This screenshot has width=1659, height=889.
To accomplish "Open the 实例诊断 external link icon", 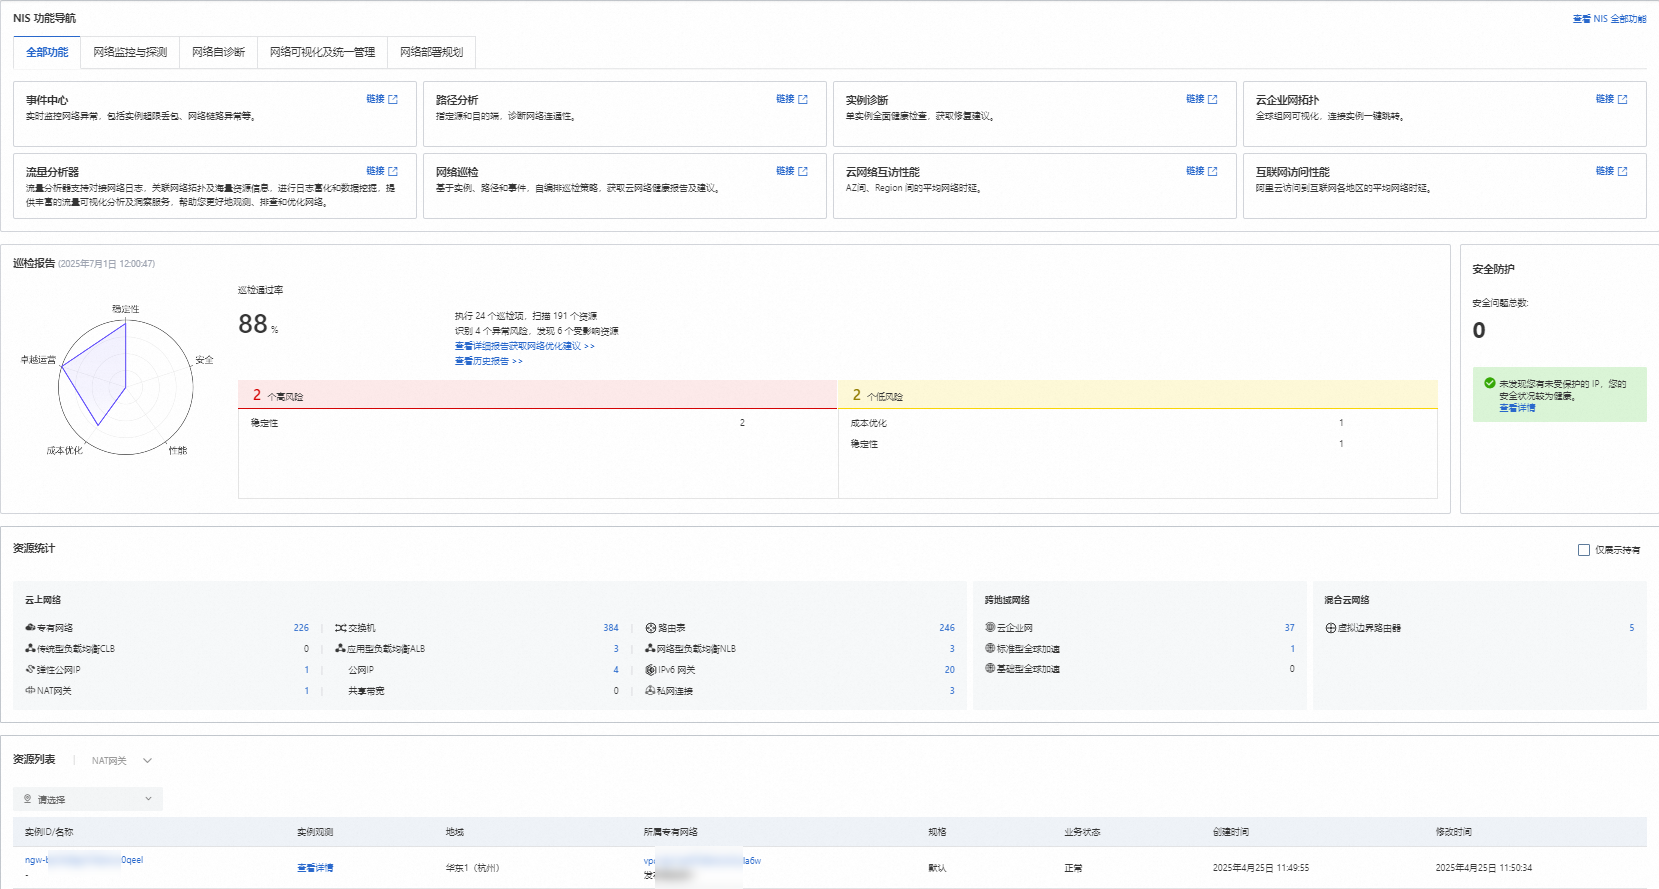I will pyautogui.click(x=1213, y=99).
